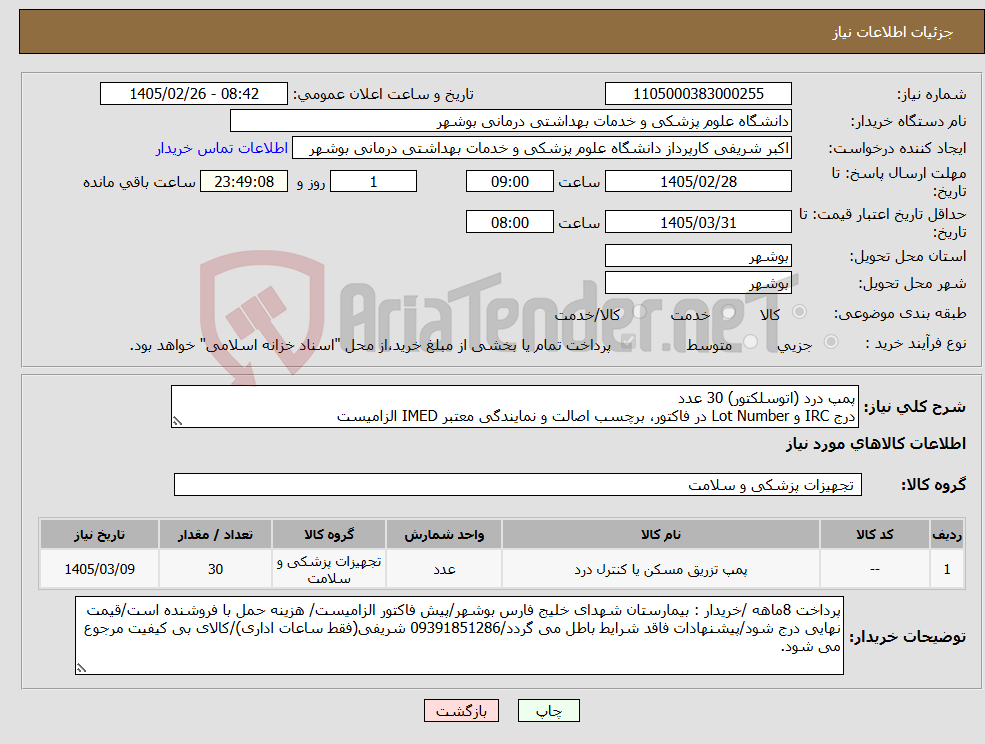Select the متوسط purchase type radio
The height and width of the screenshot is (744, 985).
pos(750,342)
